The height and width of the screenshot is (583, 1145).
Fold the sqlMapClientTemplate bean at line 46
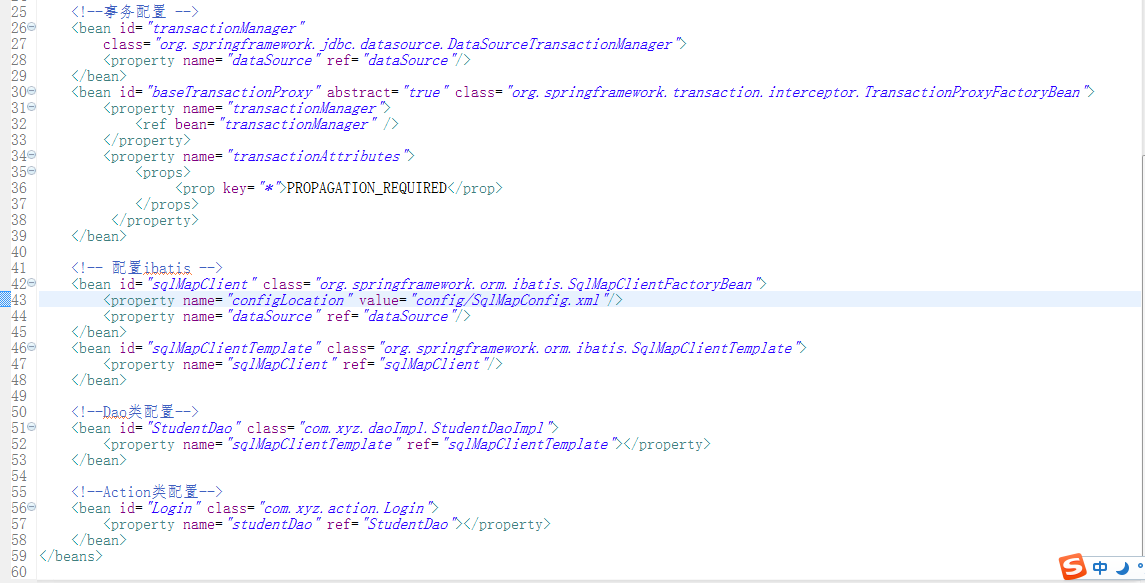[x=31, y=348]
